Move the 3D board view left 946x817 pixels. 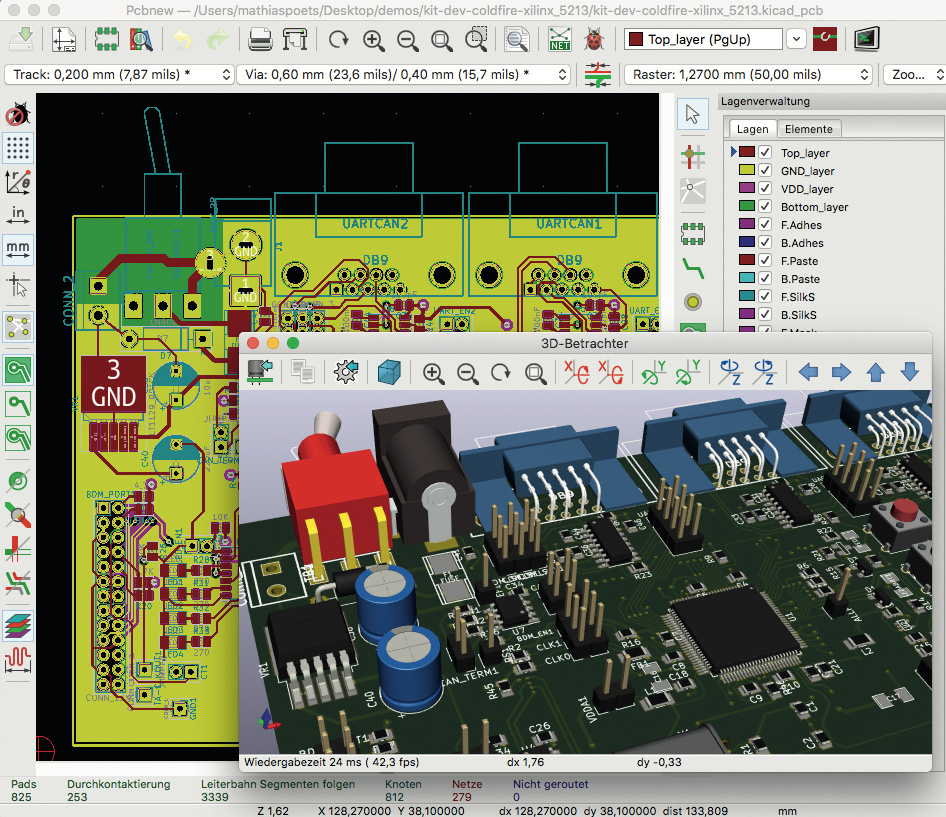[808, 372]
